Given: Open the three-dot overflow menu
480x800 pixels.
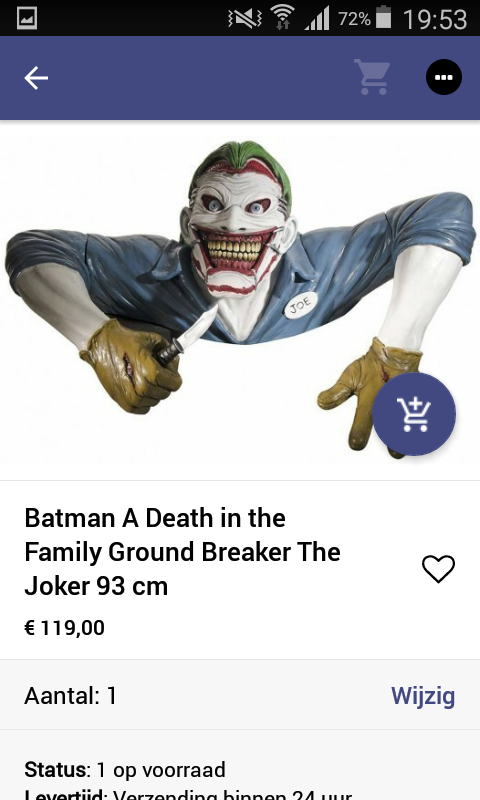Looking at the screenshot, I should tap(444, 77).
